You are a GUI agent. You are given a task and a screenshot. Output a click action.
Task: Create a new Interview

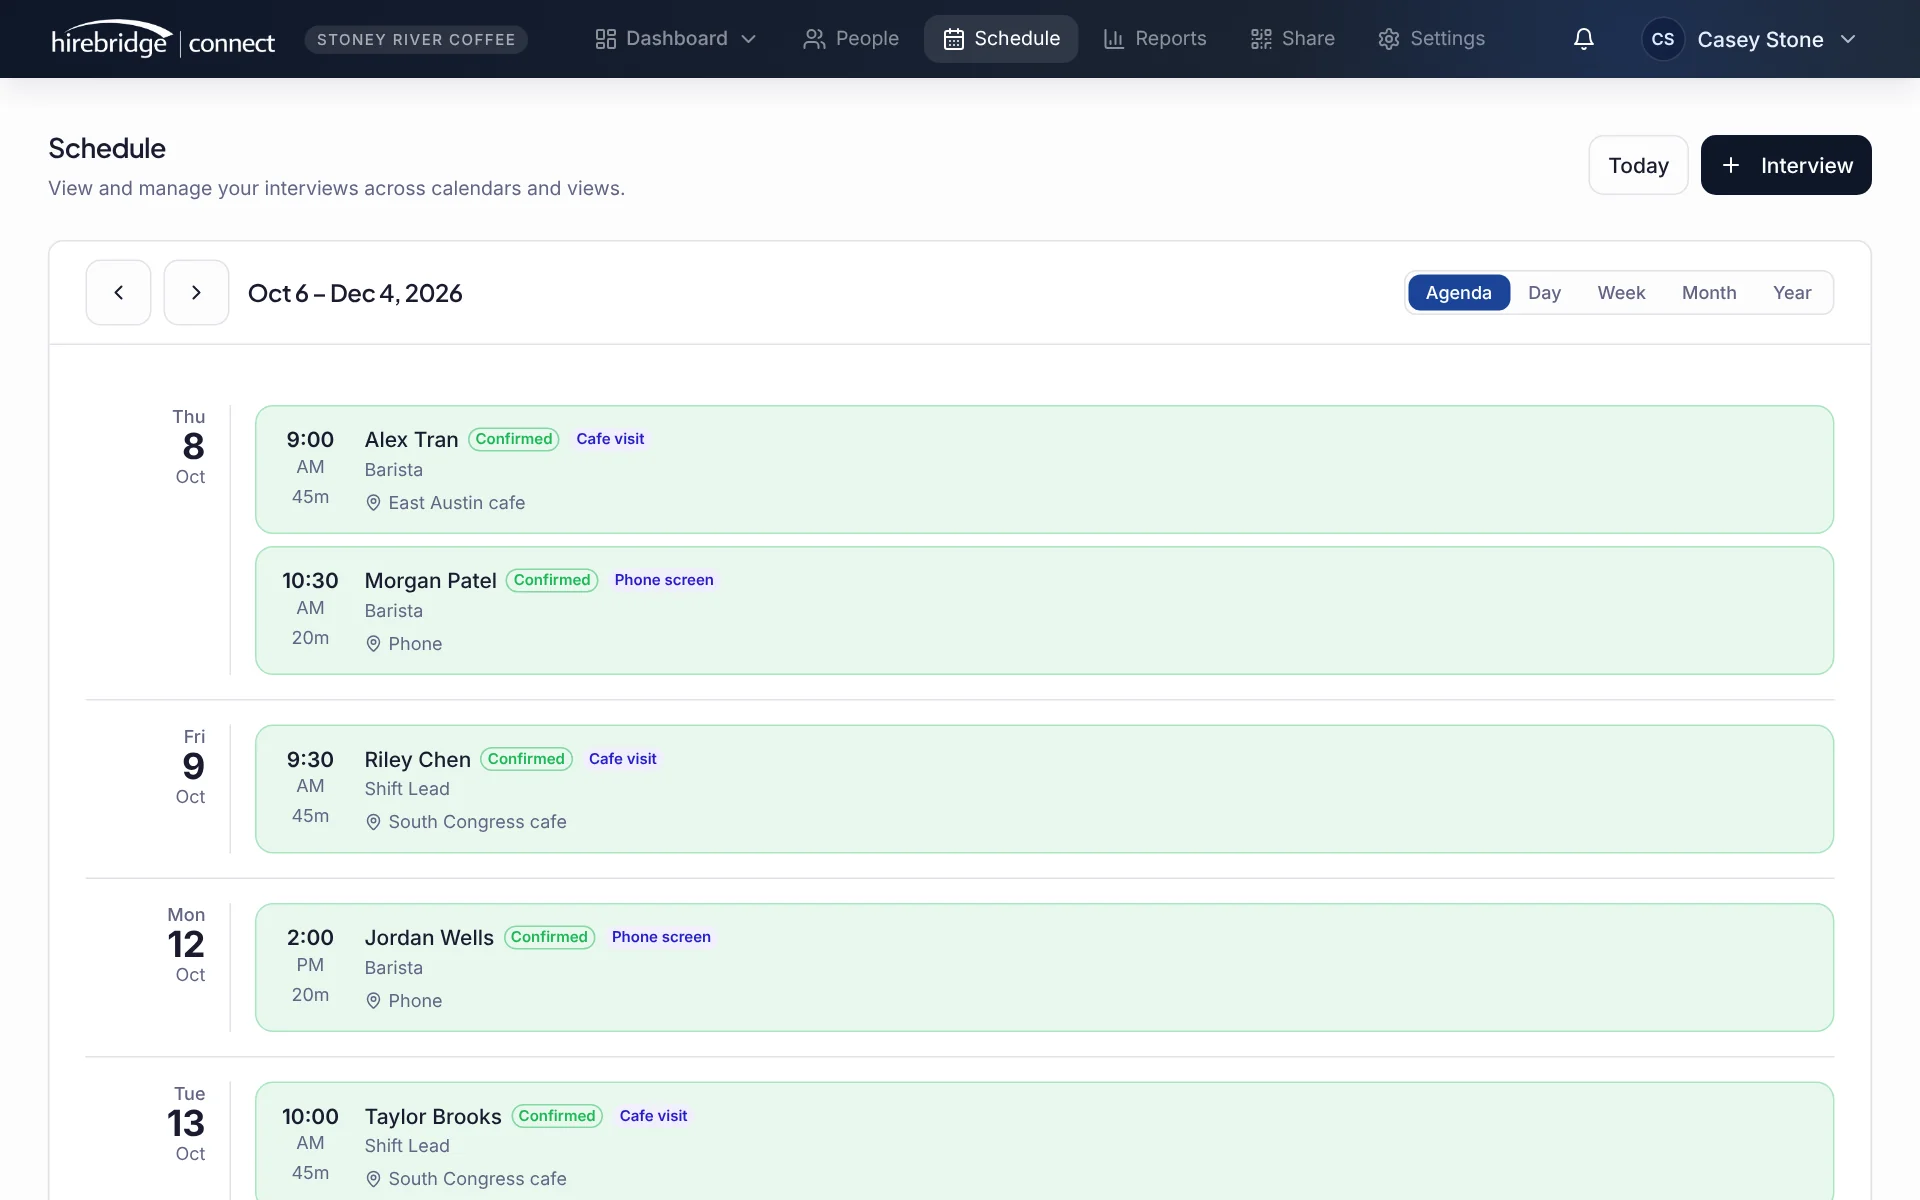click(1786, 165)
